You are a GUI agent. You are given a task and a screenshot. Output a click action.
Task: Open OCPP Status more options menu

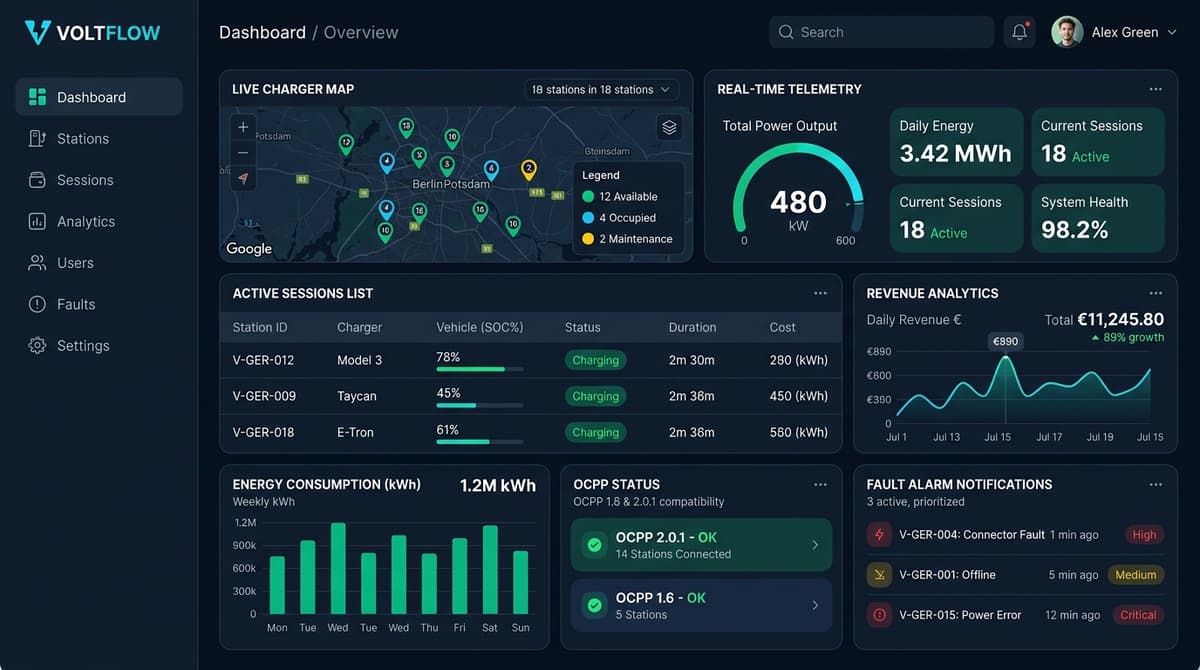click(x=820, y=484)
